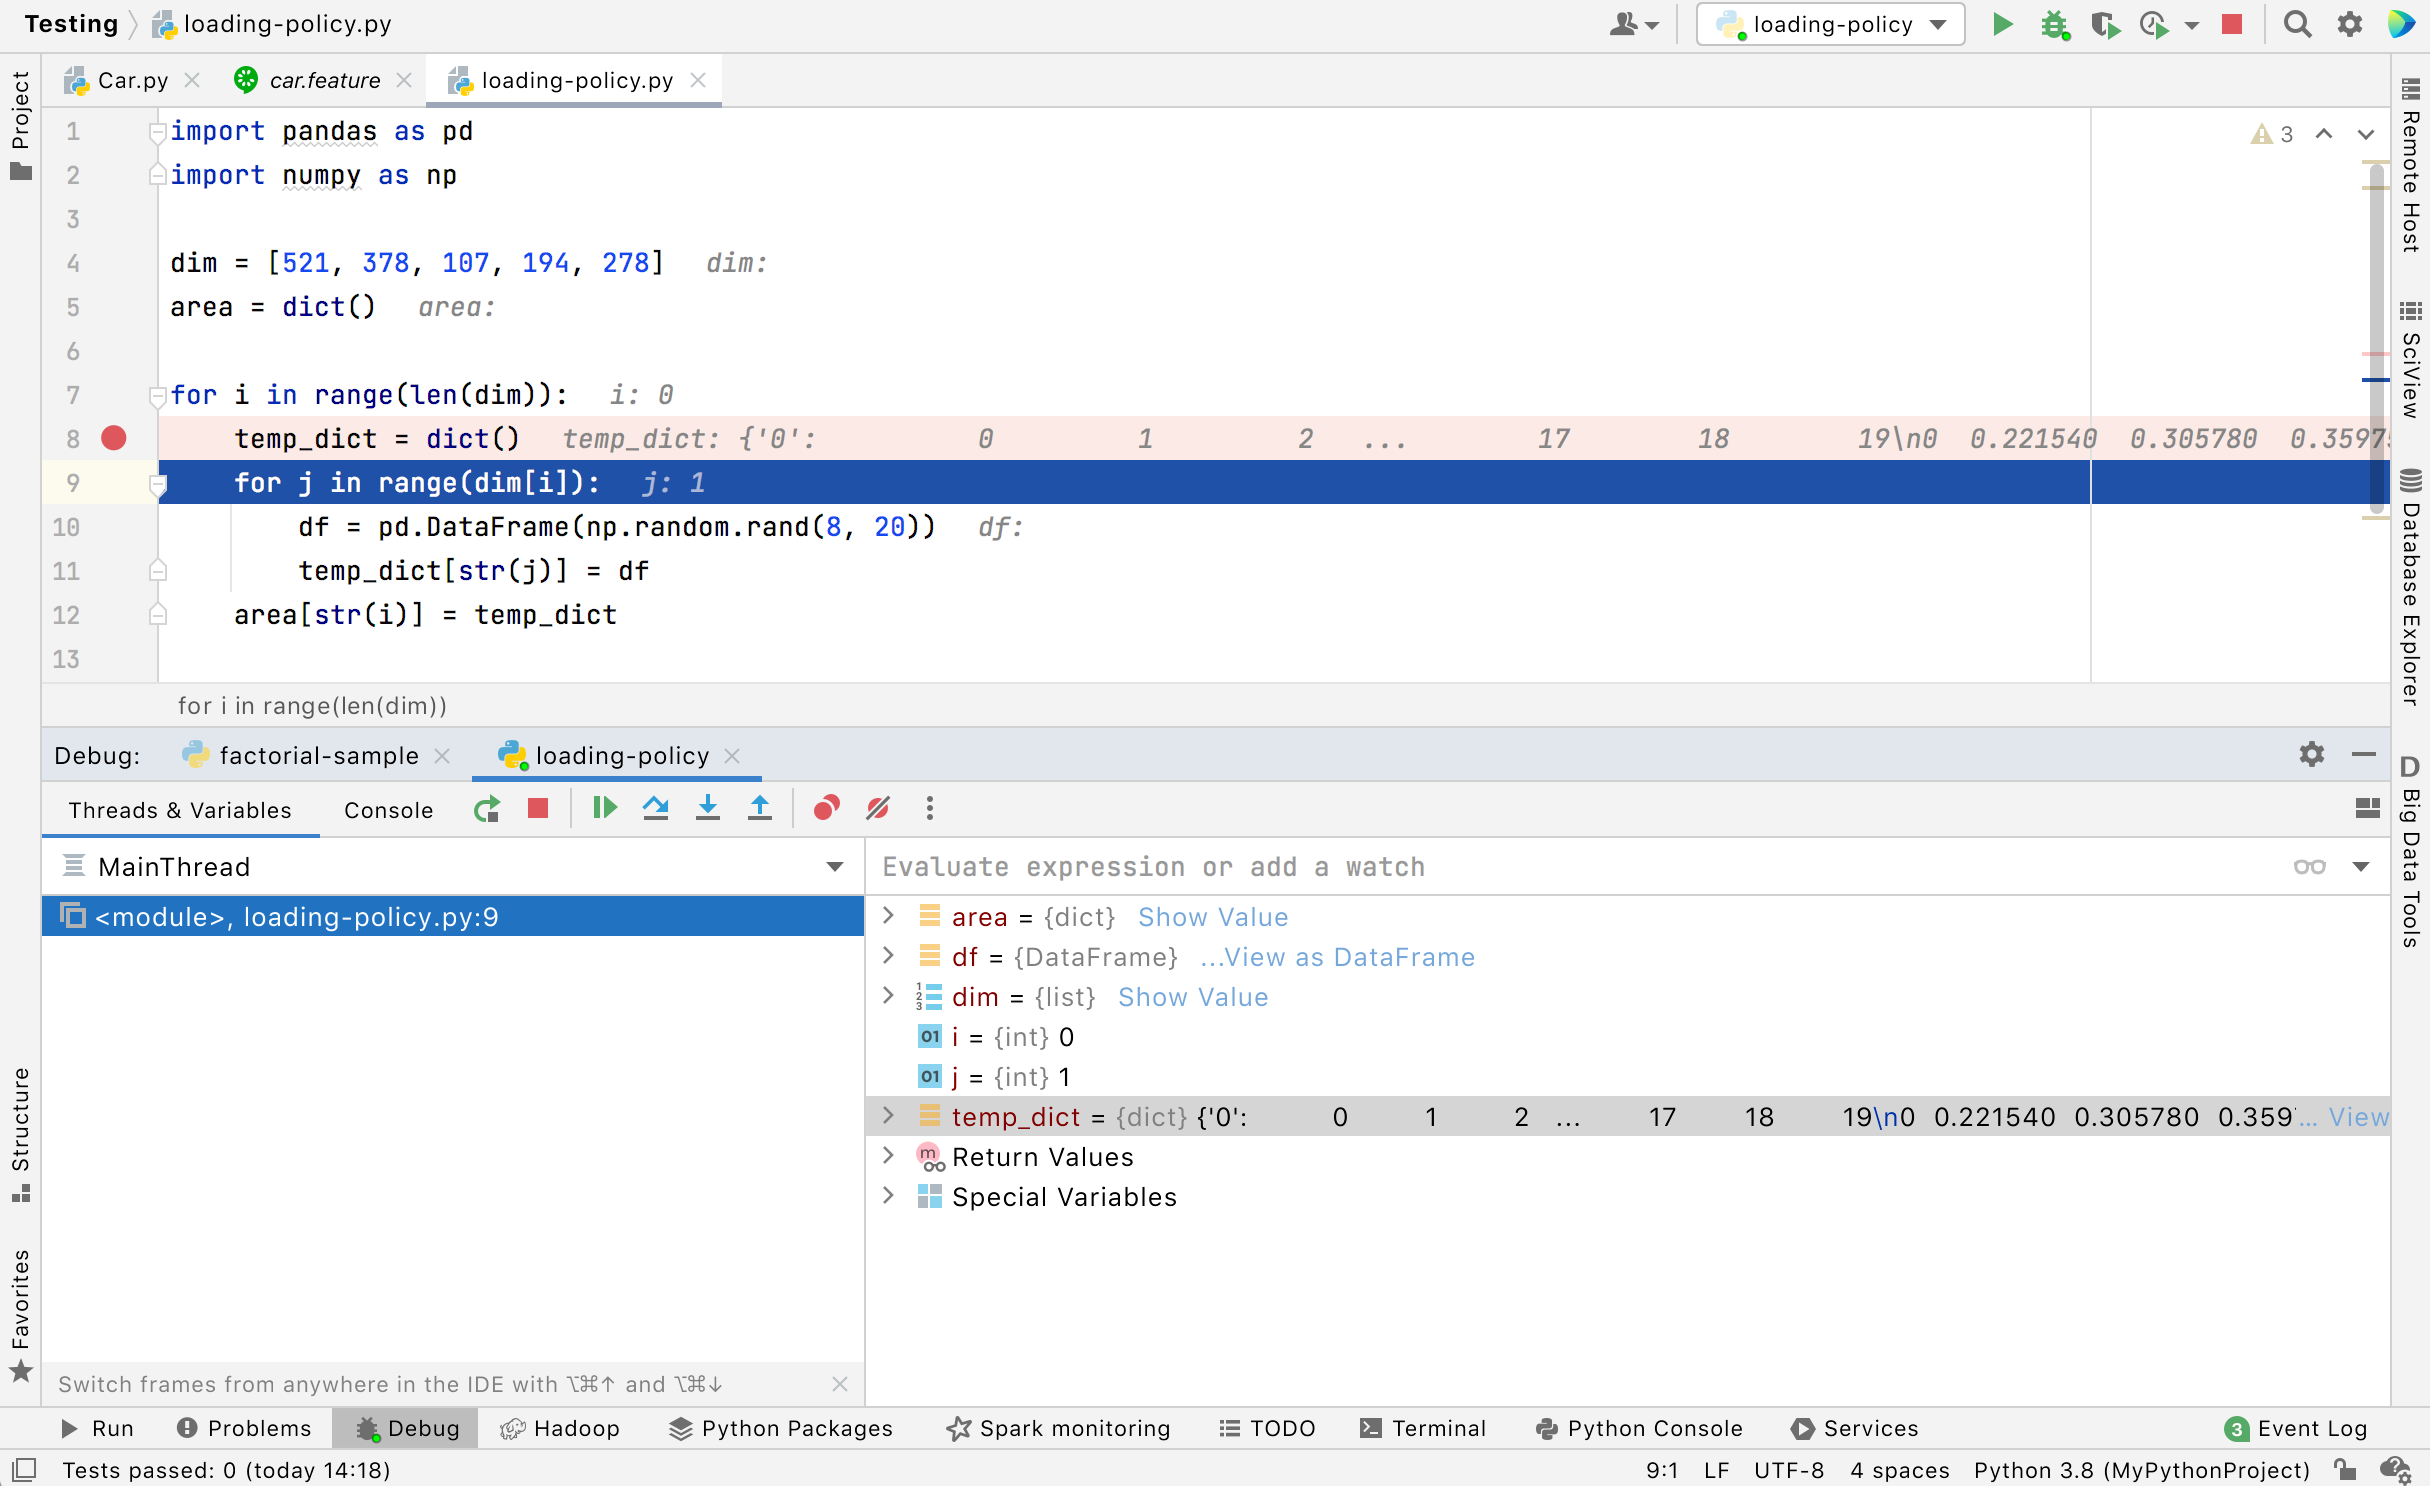This screenshot has height=1486, width=2430.
Task: Toggle the breakpoint on line 8
Action: point(115,438)
